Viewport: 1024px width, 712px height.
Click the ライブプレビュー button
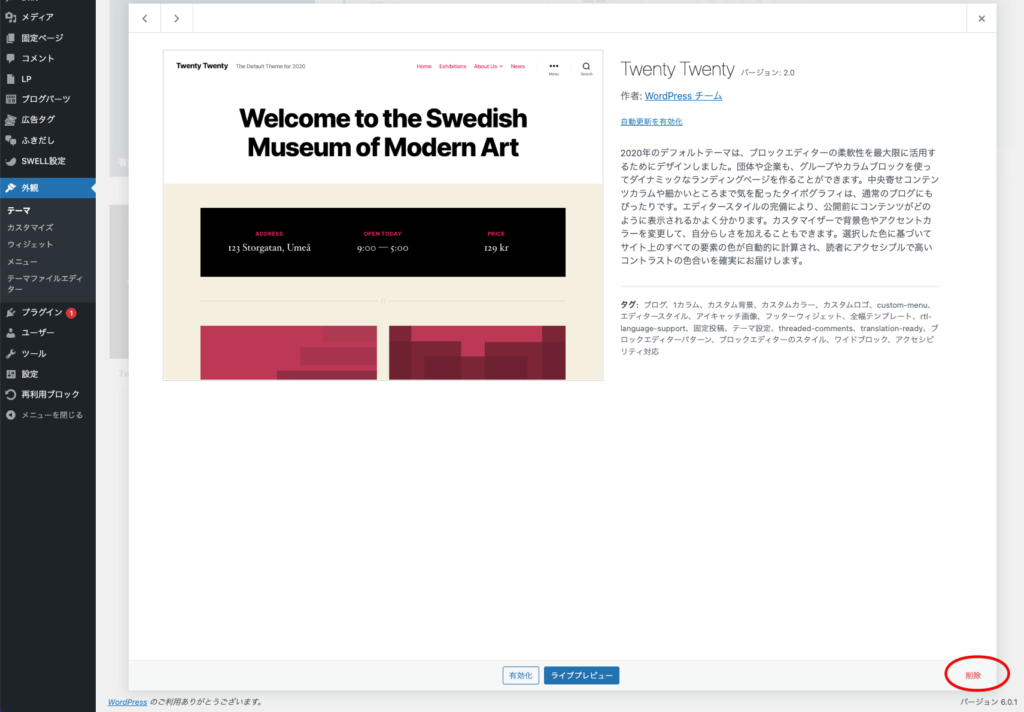point(581,675)
